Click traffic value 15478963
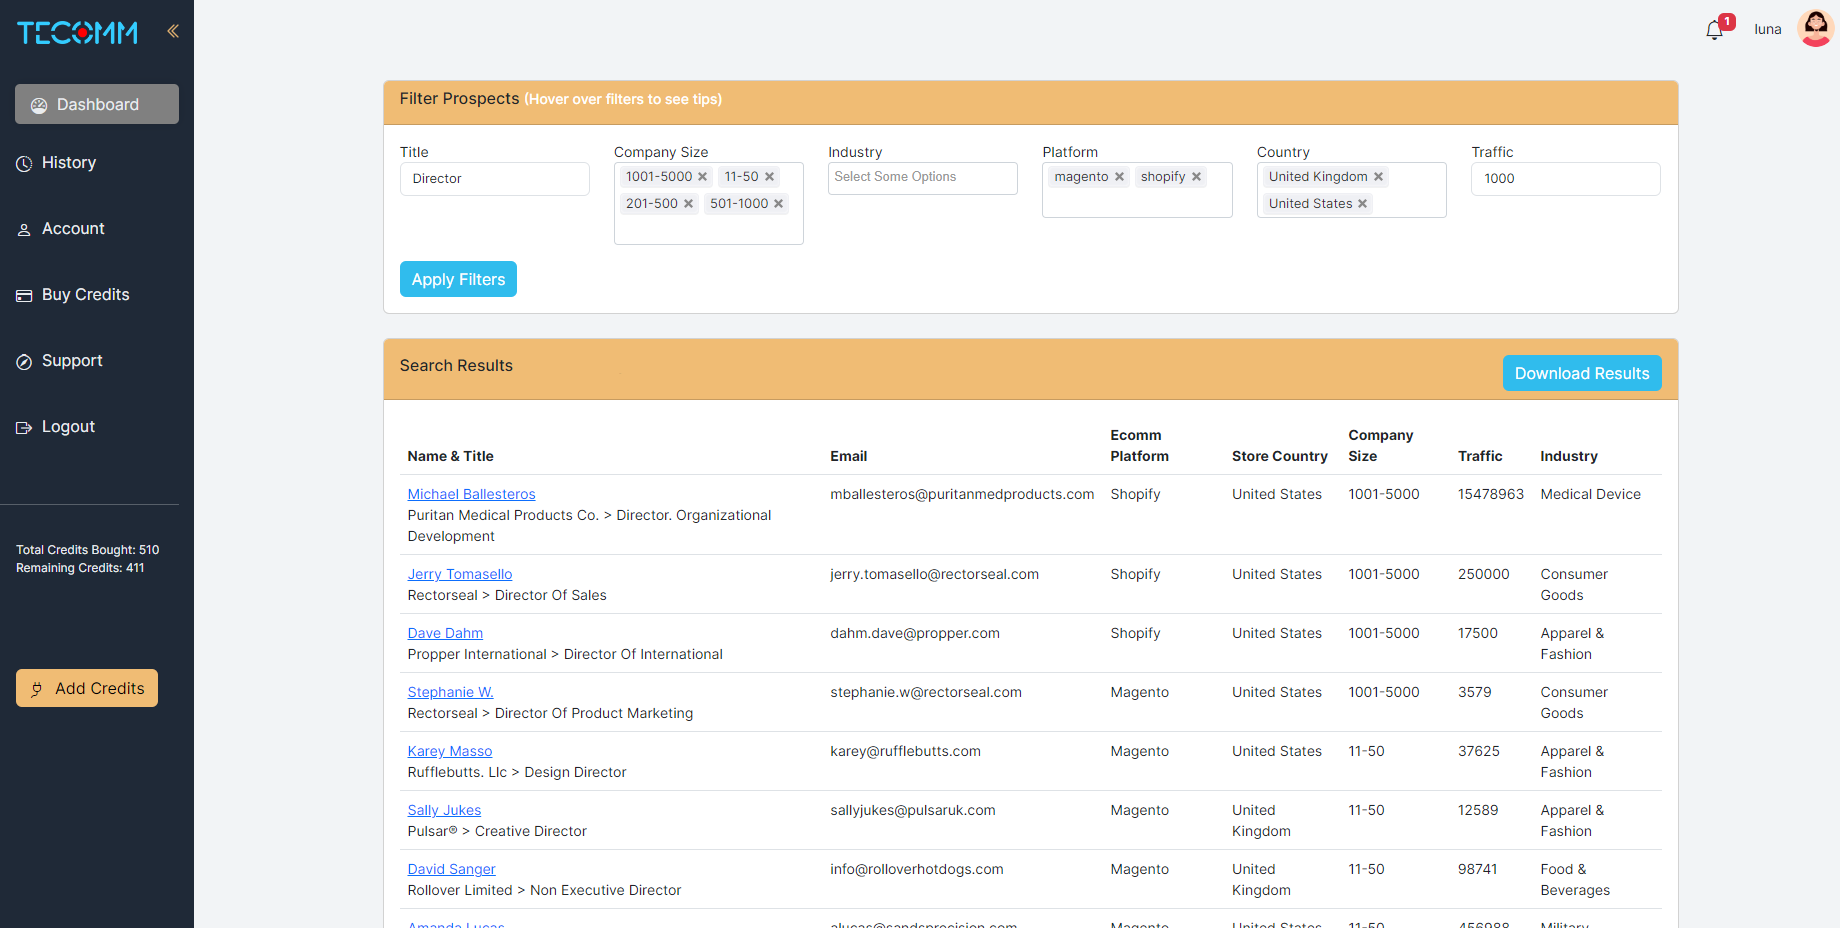The width and height of the screenshot is (1840, 928). (1491, 494)
